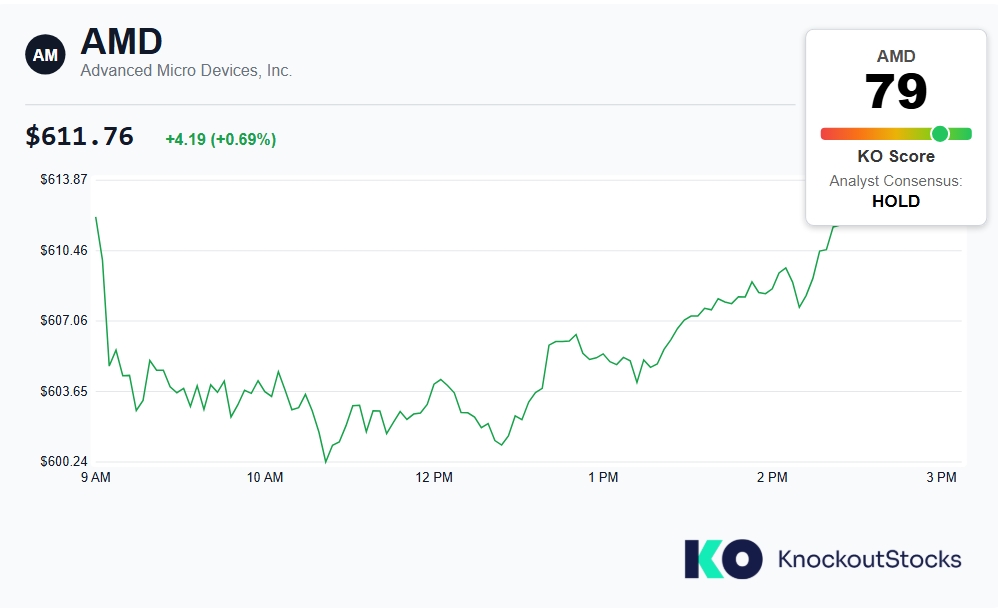Image resolution: width=998 pixels, height=611 pixels.
Task: Click the Advanced Micro Devices, Inc. company name
Action: pyautogui.click(x=186, y=71)
